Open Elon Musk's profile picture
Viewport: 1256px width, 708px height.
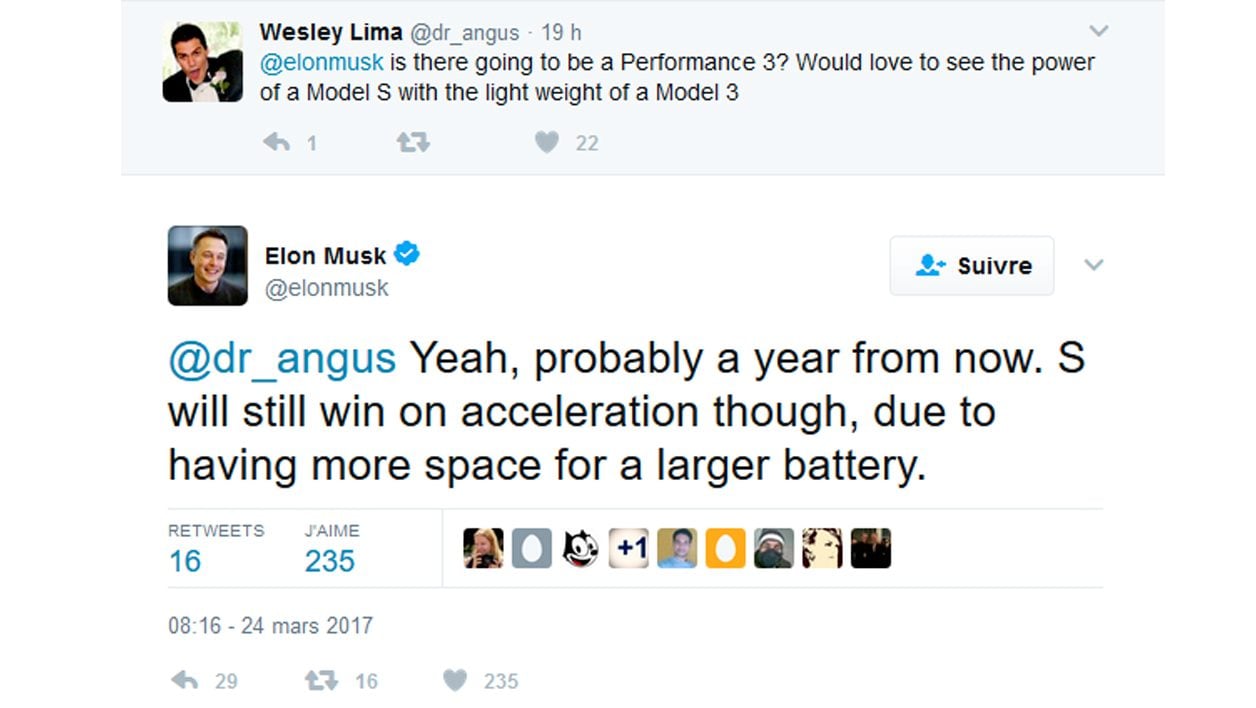coord(207,265)
